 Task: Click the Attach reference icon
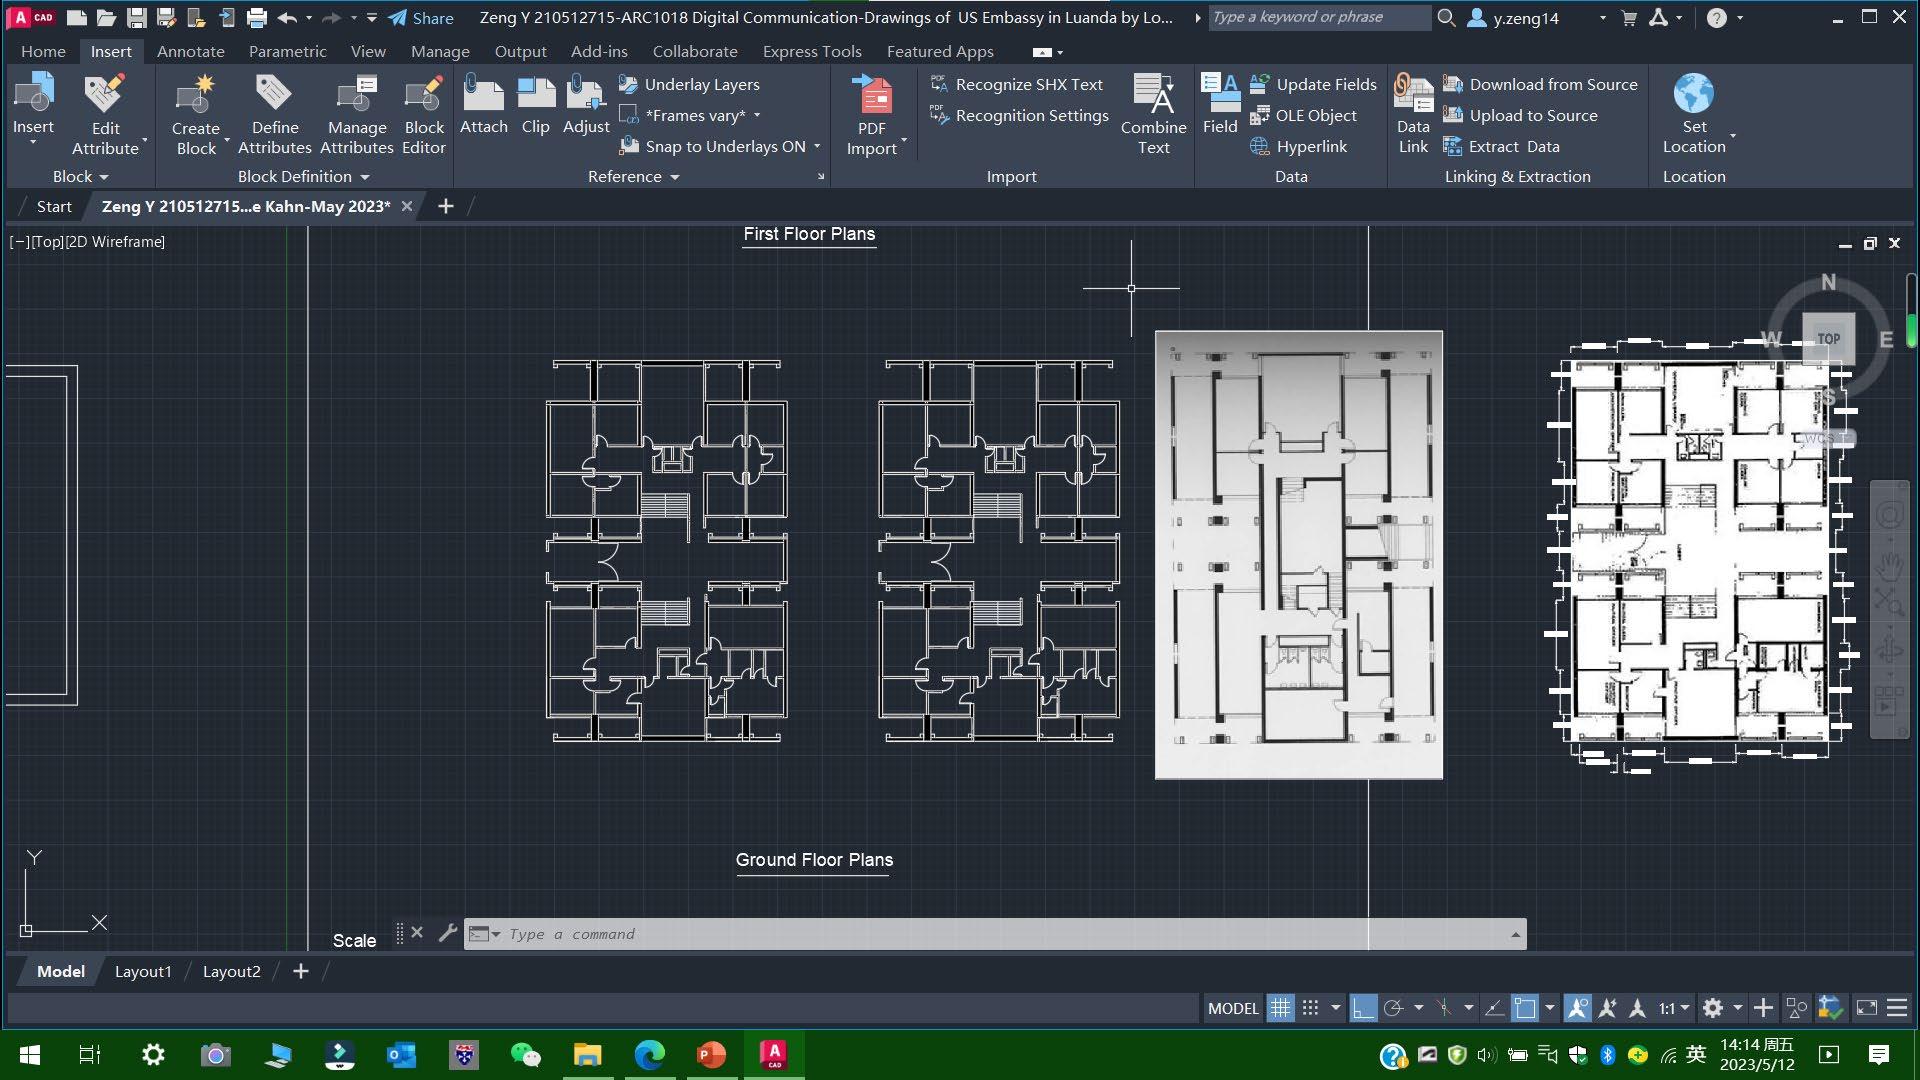484,97
